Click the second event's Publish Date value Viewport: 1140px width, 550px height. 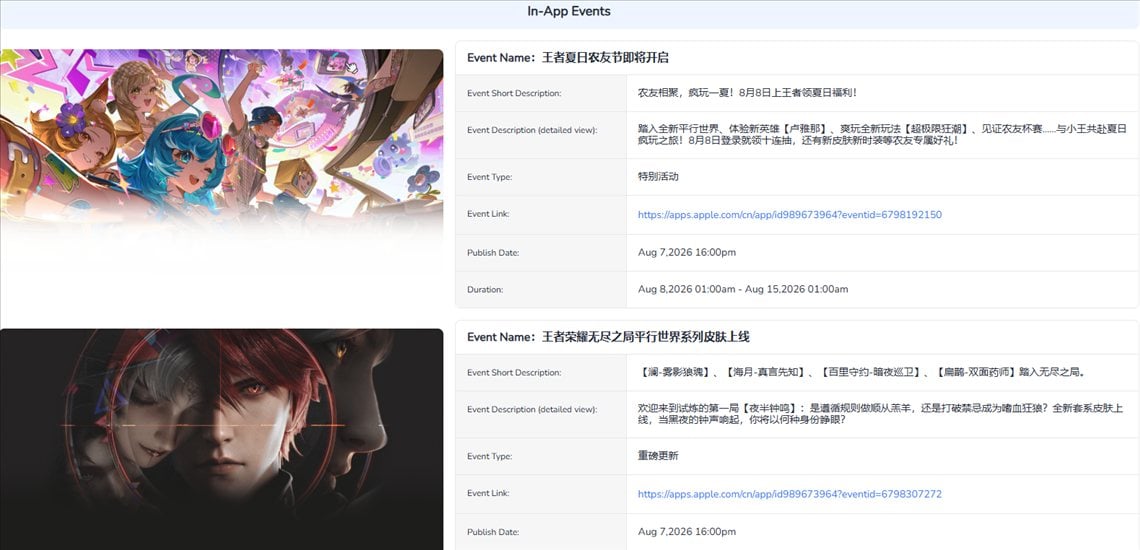[687, 532]
